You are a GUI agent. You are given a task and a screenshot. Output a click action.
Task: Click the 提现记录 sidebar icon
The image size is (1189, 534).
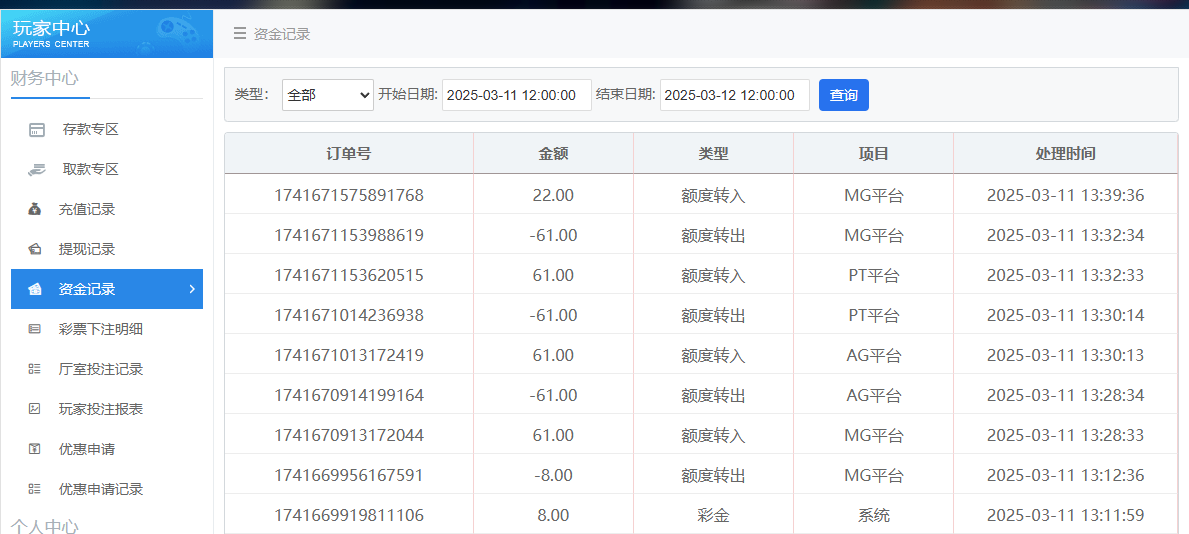click(35, 249)
